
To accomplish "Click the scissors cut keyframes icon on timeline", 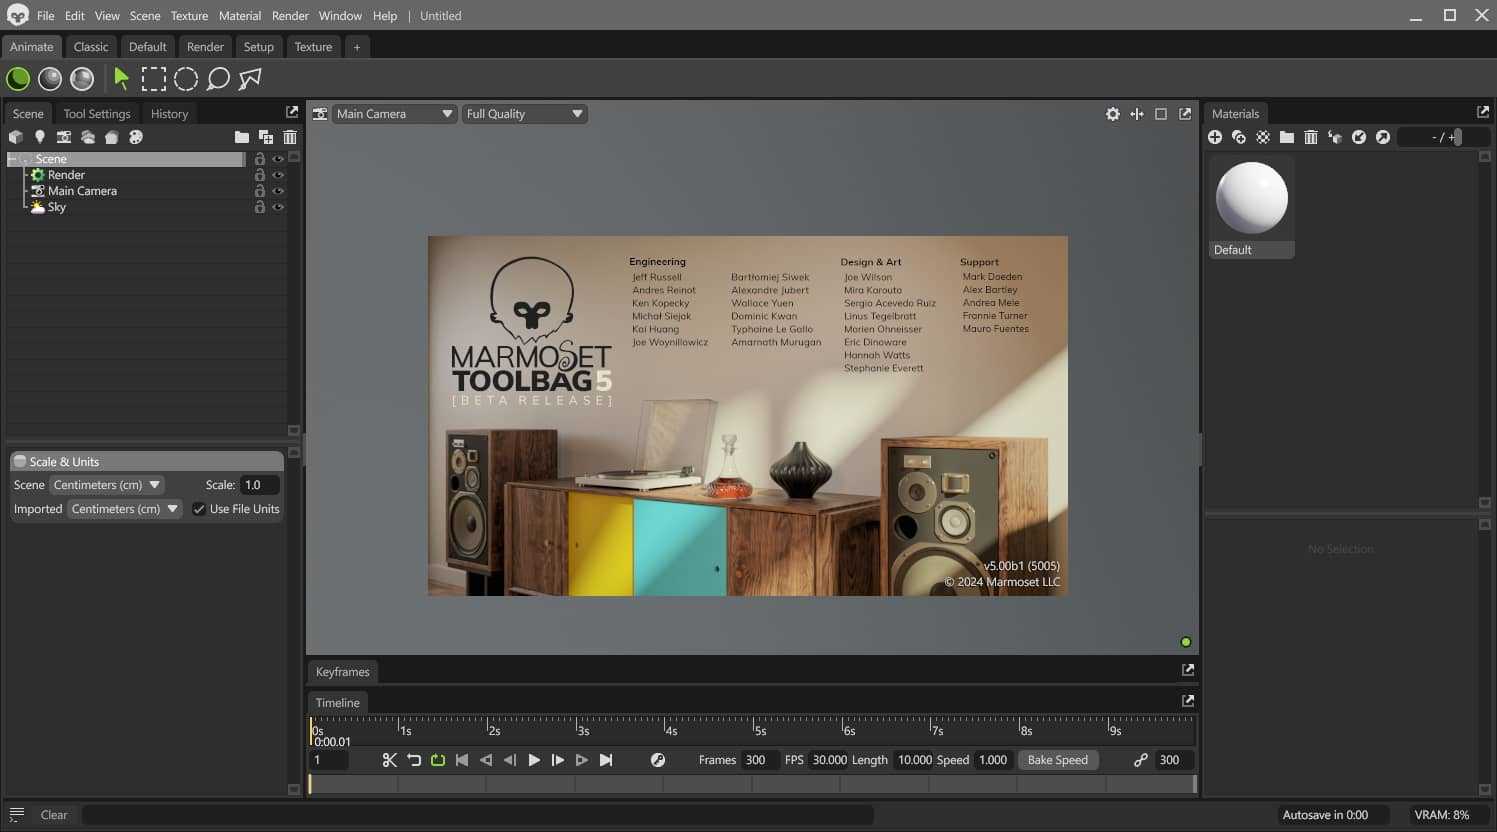I will (389, 760).
